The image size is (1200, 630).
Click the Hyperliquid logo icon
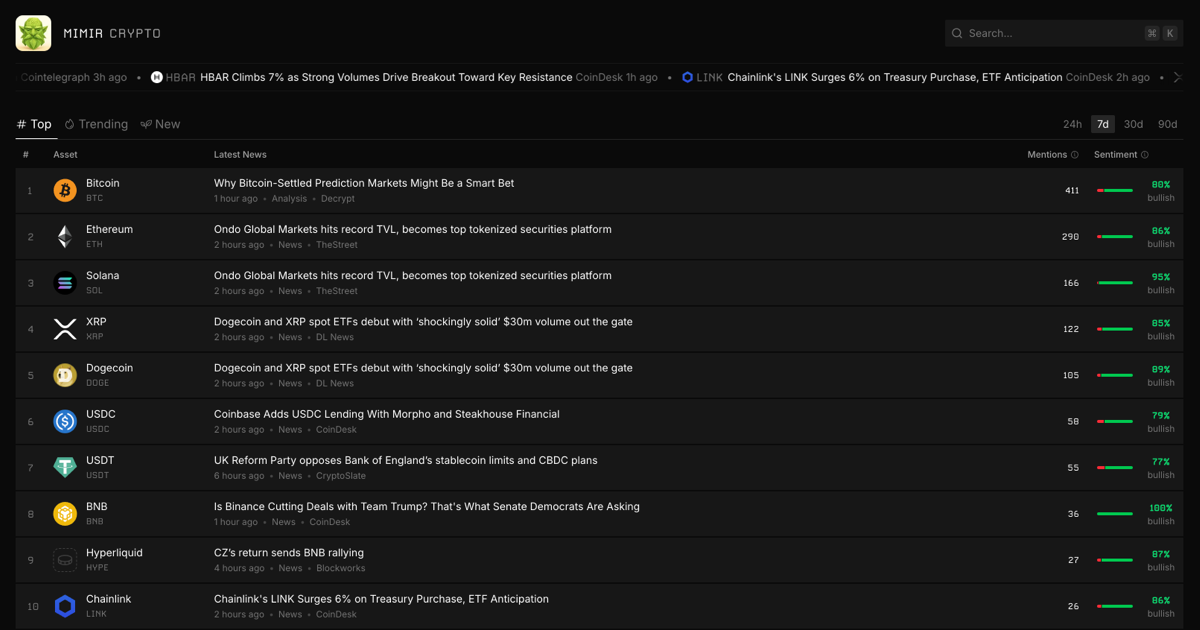pos(65,560)
